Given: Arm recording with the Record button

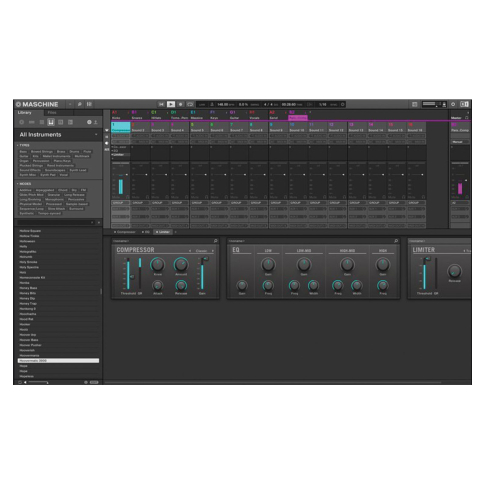Looking at the screenshot, I should point(180,104).
